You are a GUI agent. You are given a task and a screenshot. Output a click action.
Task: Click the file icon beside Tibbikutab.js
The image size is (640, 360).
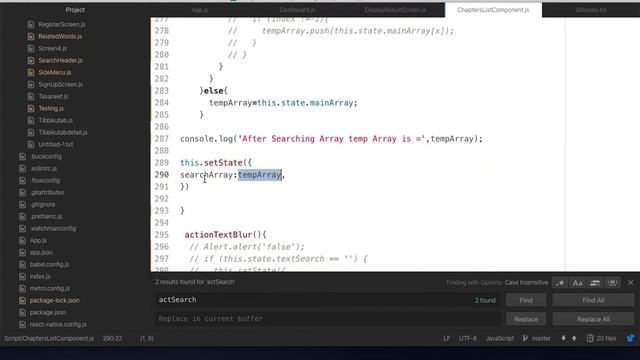pos(31,120)
